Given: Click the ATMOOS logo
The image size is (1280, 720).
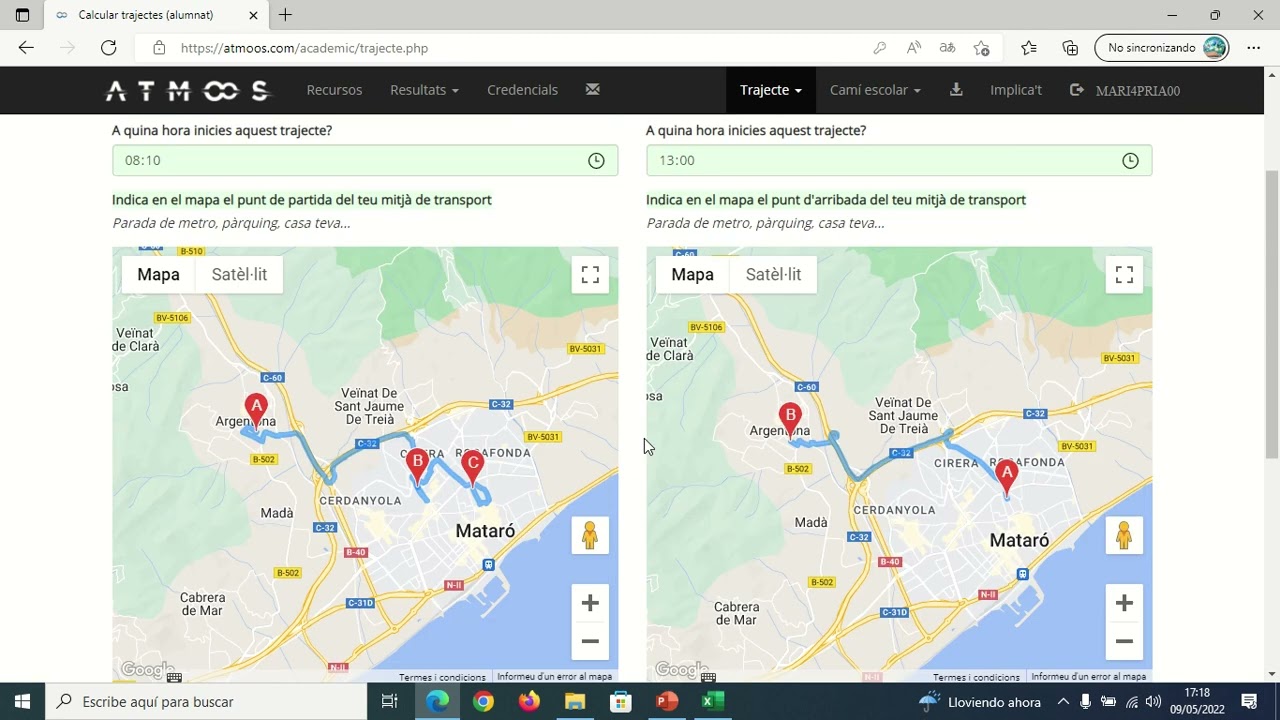Looking at the screenshot, I should click(188, 91).
